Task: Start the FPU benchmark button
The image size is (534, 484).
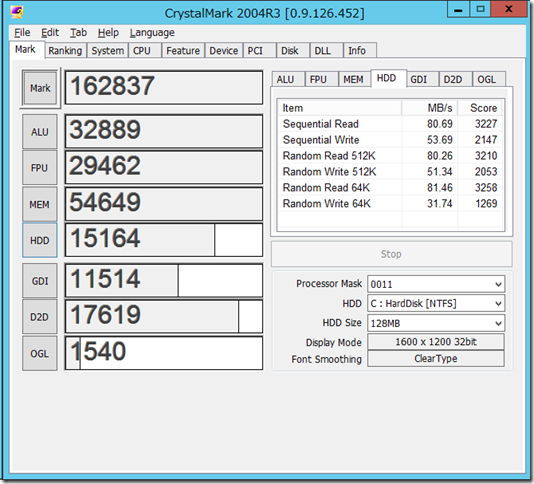Action: click(x=40, y=168)
